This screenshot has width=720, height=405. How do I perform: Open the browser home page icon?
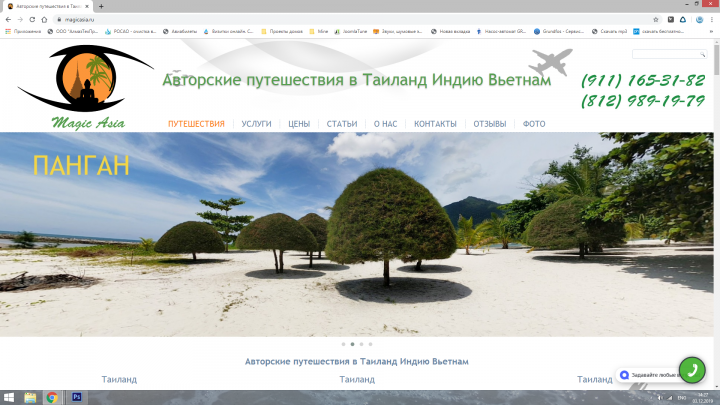44,20
